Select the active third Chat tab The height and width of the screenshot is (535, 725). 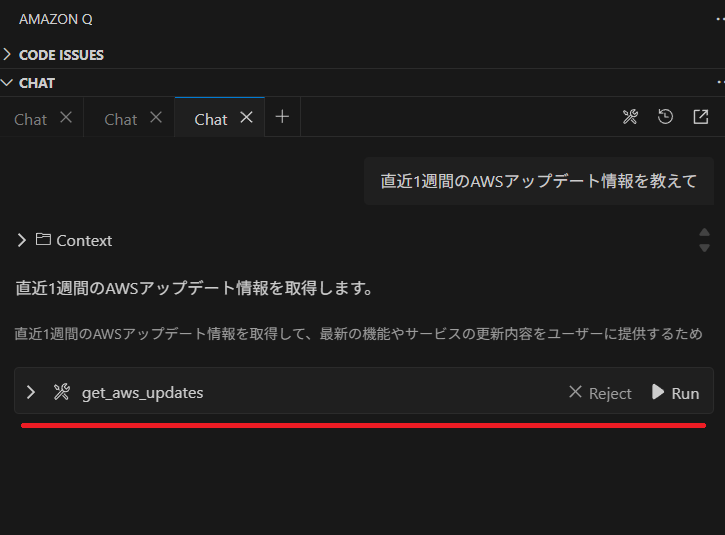point(211,119)
